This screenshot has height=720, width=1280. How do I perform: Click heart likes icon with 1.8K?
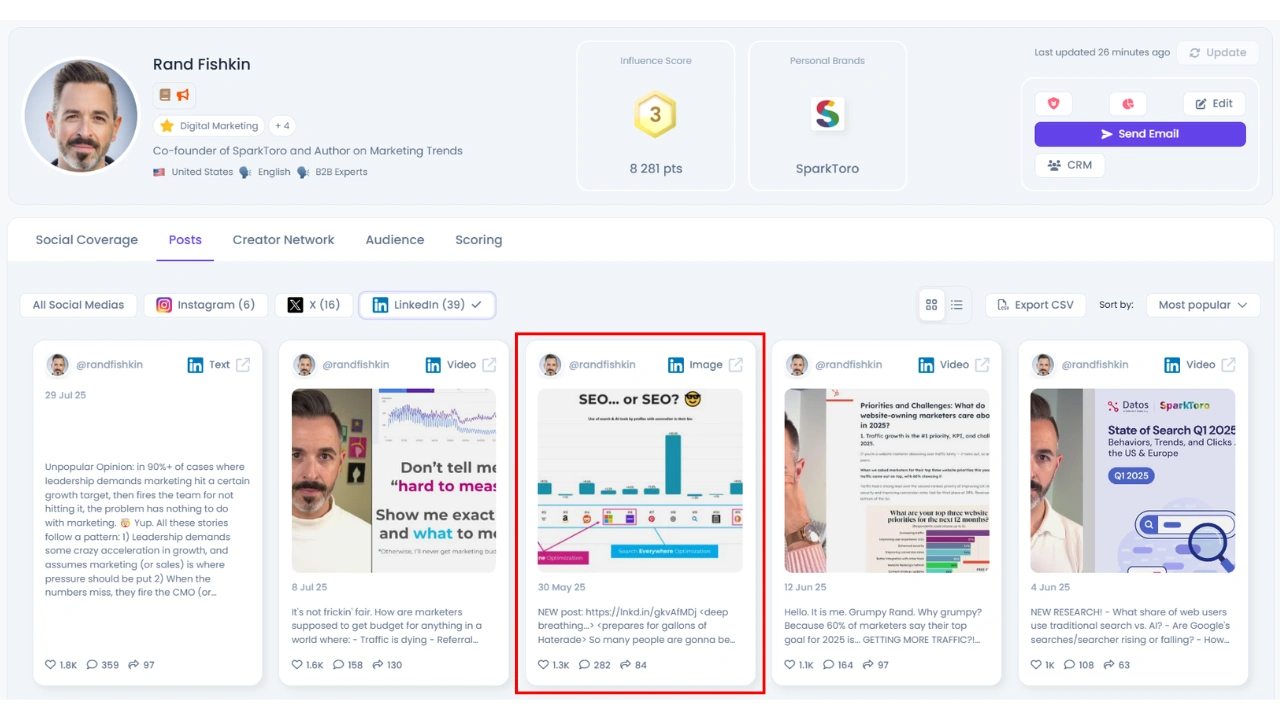tap(51, 664)
